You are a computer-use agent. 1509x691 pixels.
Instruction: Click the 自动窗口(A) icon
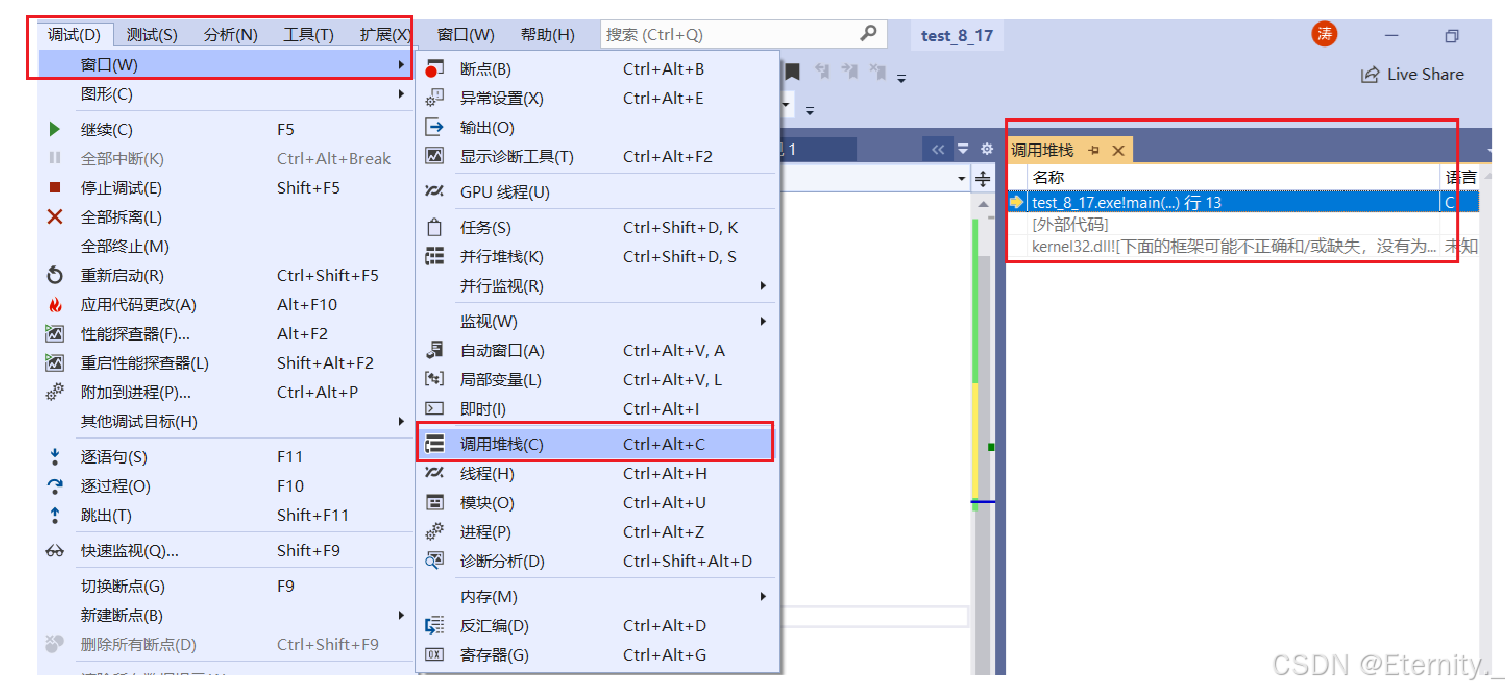pyautogui.click(x=434, y=350)
